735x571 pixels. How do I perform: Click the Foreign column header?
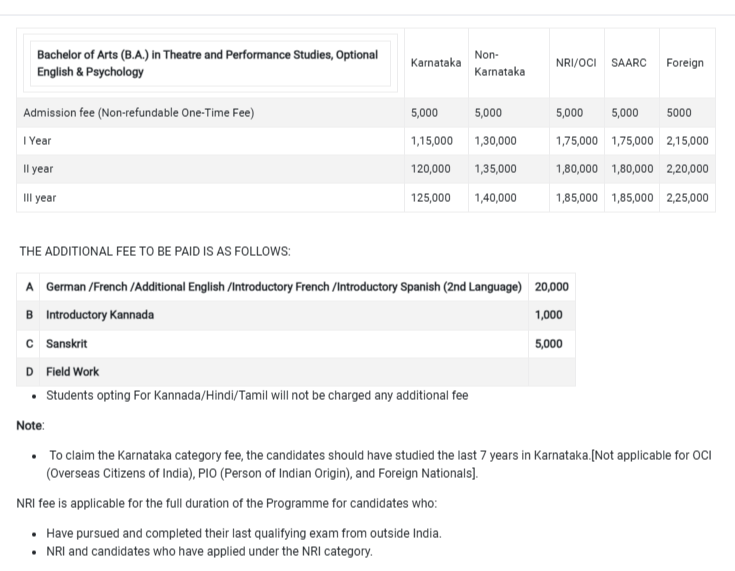684,63
